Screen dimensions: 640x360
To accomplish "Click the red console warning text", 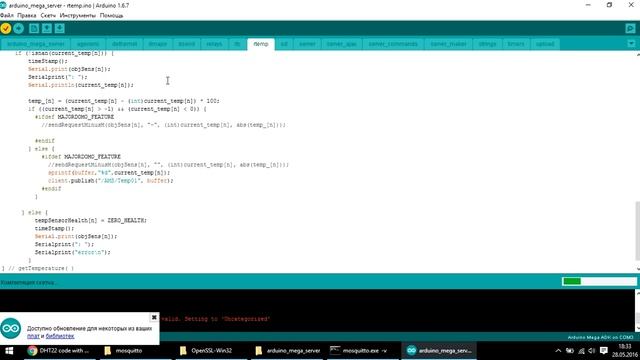I will 215,319.
